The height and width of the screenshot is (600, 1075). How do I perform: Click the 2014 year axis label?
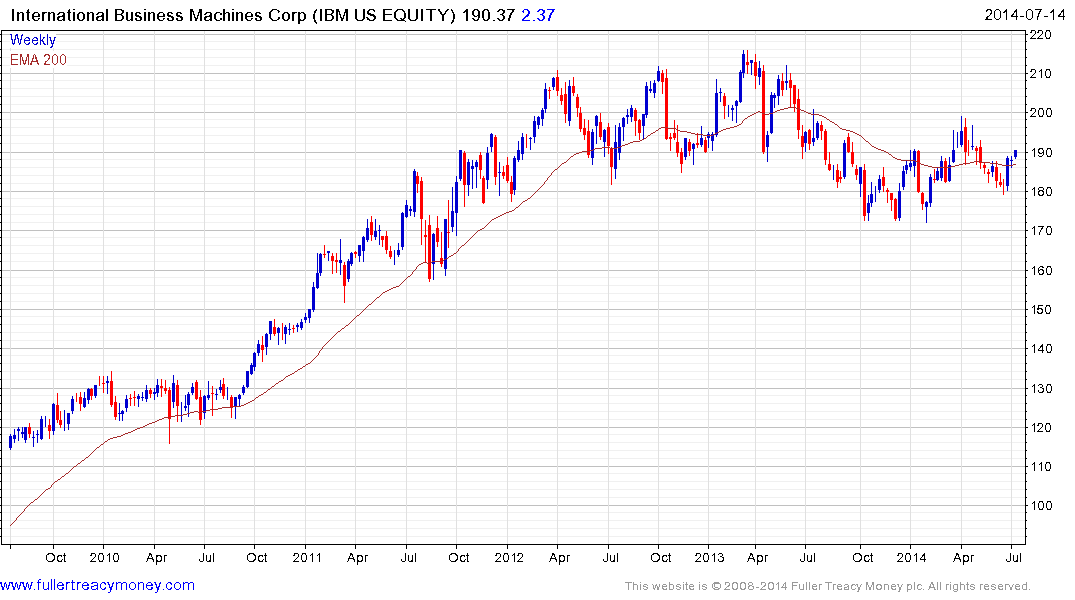point(911,557)
